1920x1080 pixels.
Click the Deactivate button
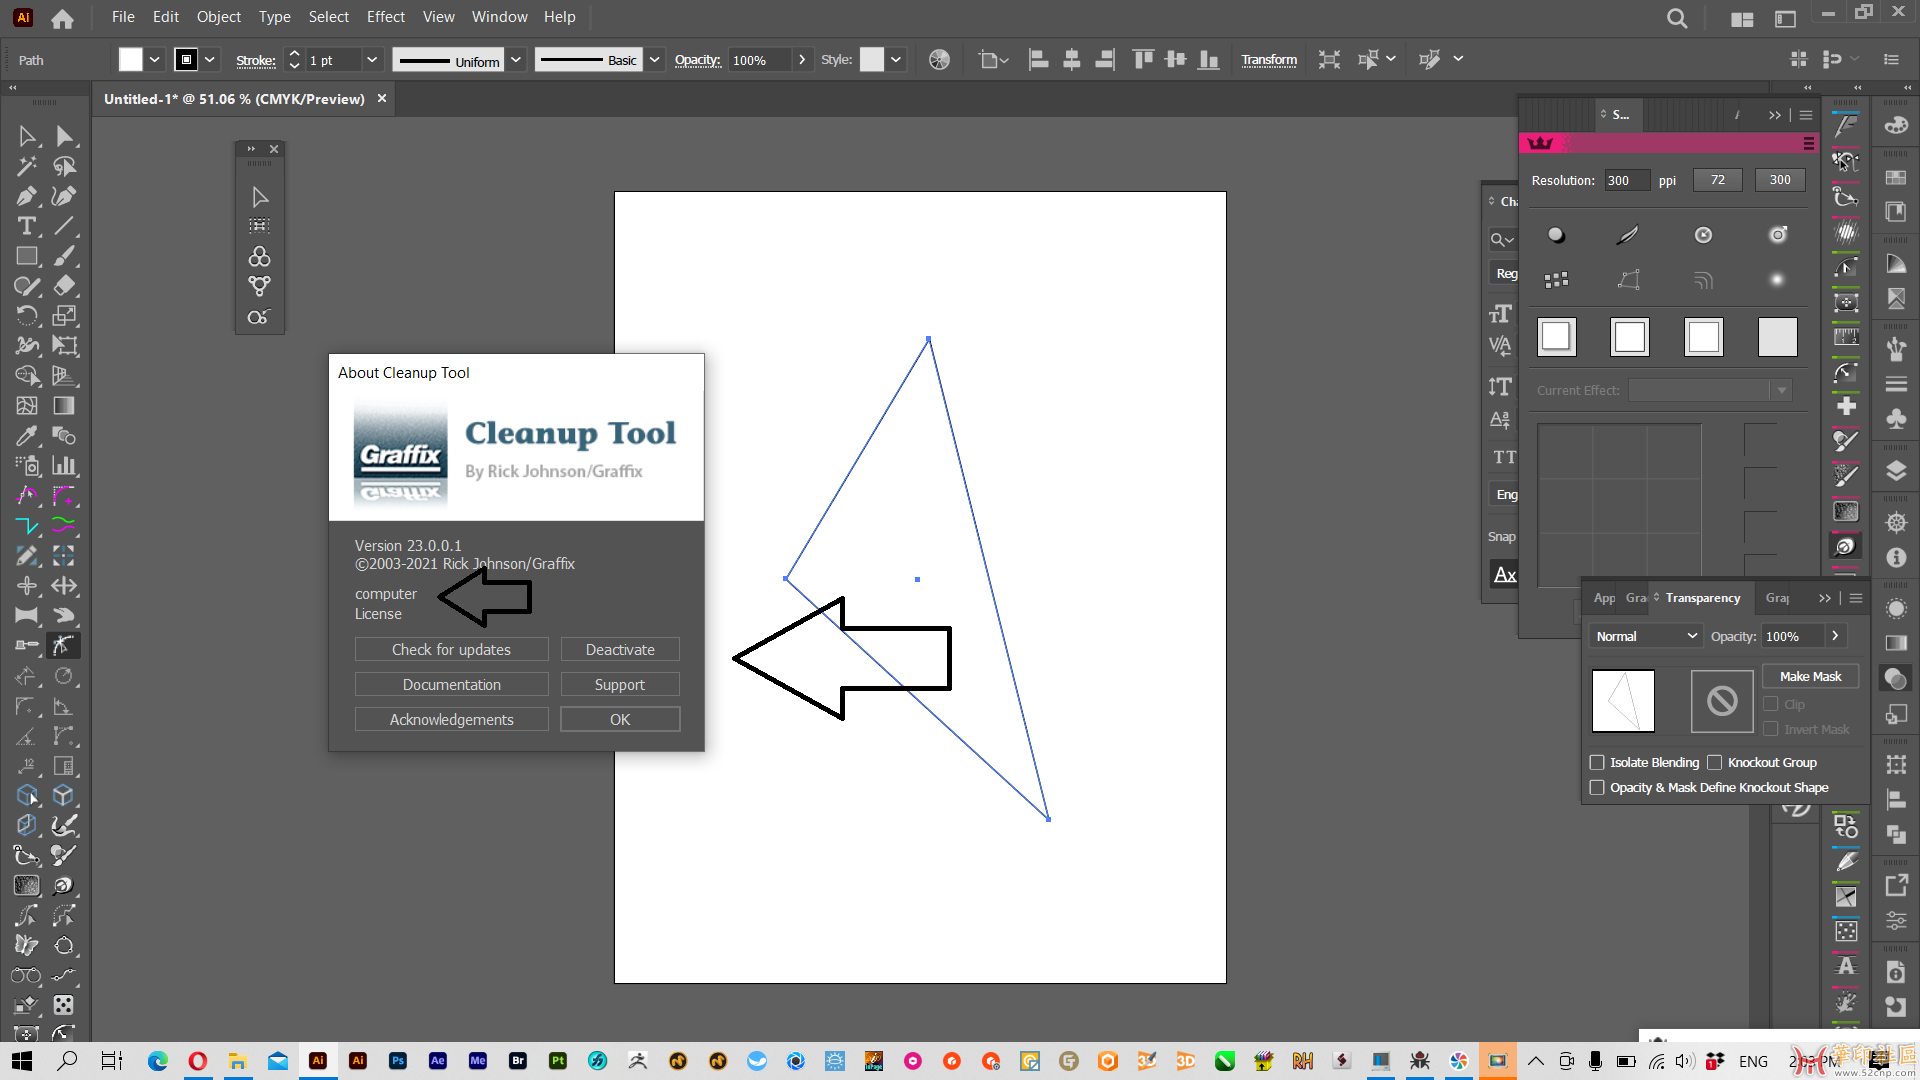(620, 650)
